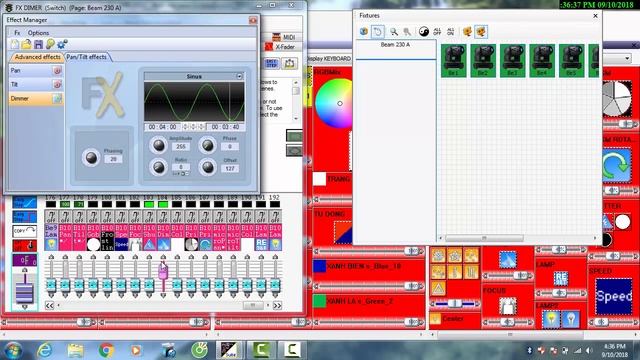
Task: Select the MIDI tab behind Effect Manager
Action: 284,37
